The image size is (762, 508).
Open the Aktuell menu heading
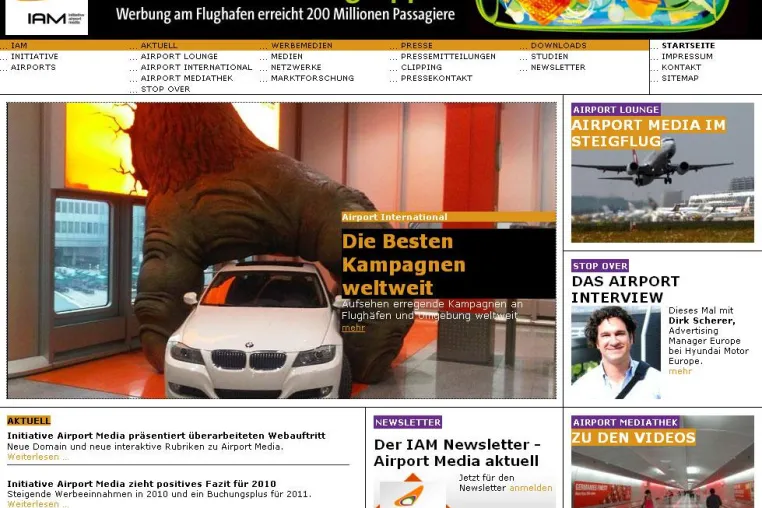[159, 45]
